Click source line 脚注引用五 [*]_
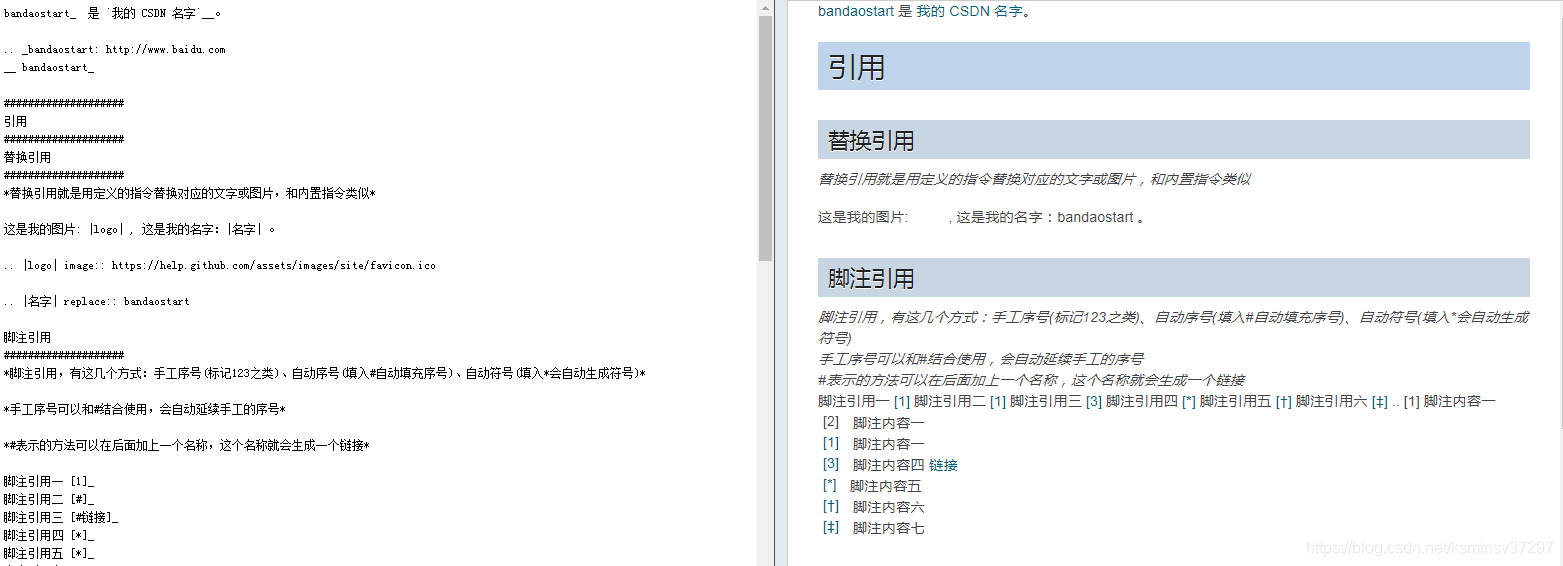 [49, 553]
